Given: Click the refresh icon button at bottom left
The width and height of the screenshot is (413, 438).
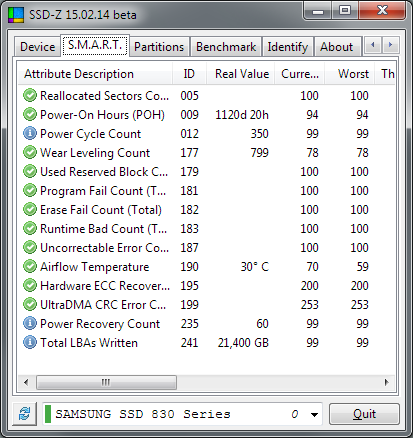Looking at the screenshot, I should (25, 414).
